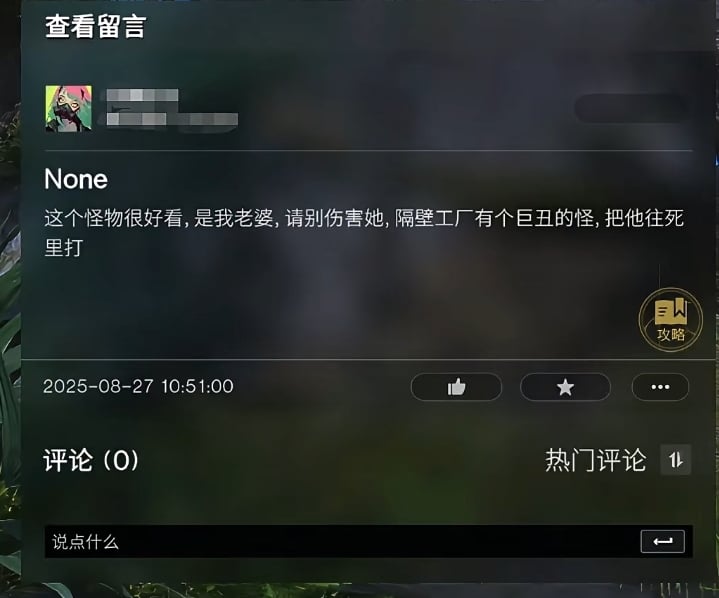Screen dimensions: 719x598
Task: Click the horizontal divider under the poster info
Action: (x=369, y=150)
